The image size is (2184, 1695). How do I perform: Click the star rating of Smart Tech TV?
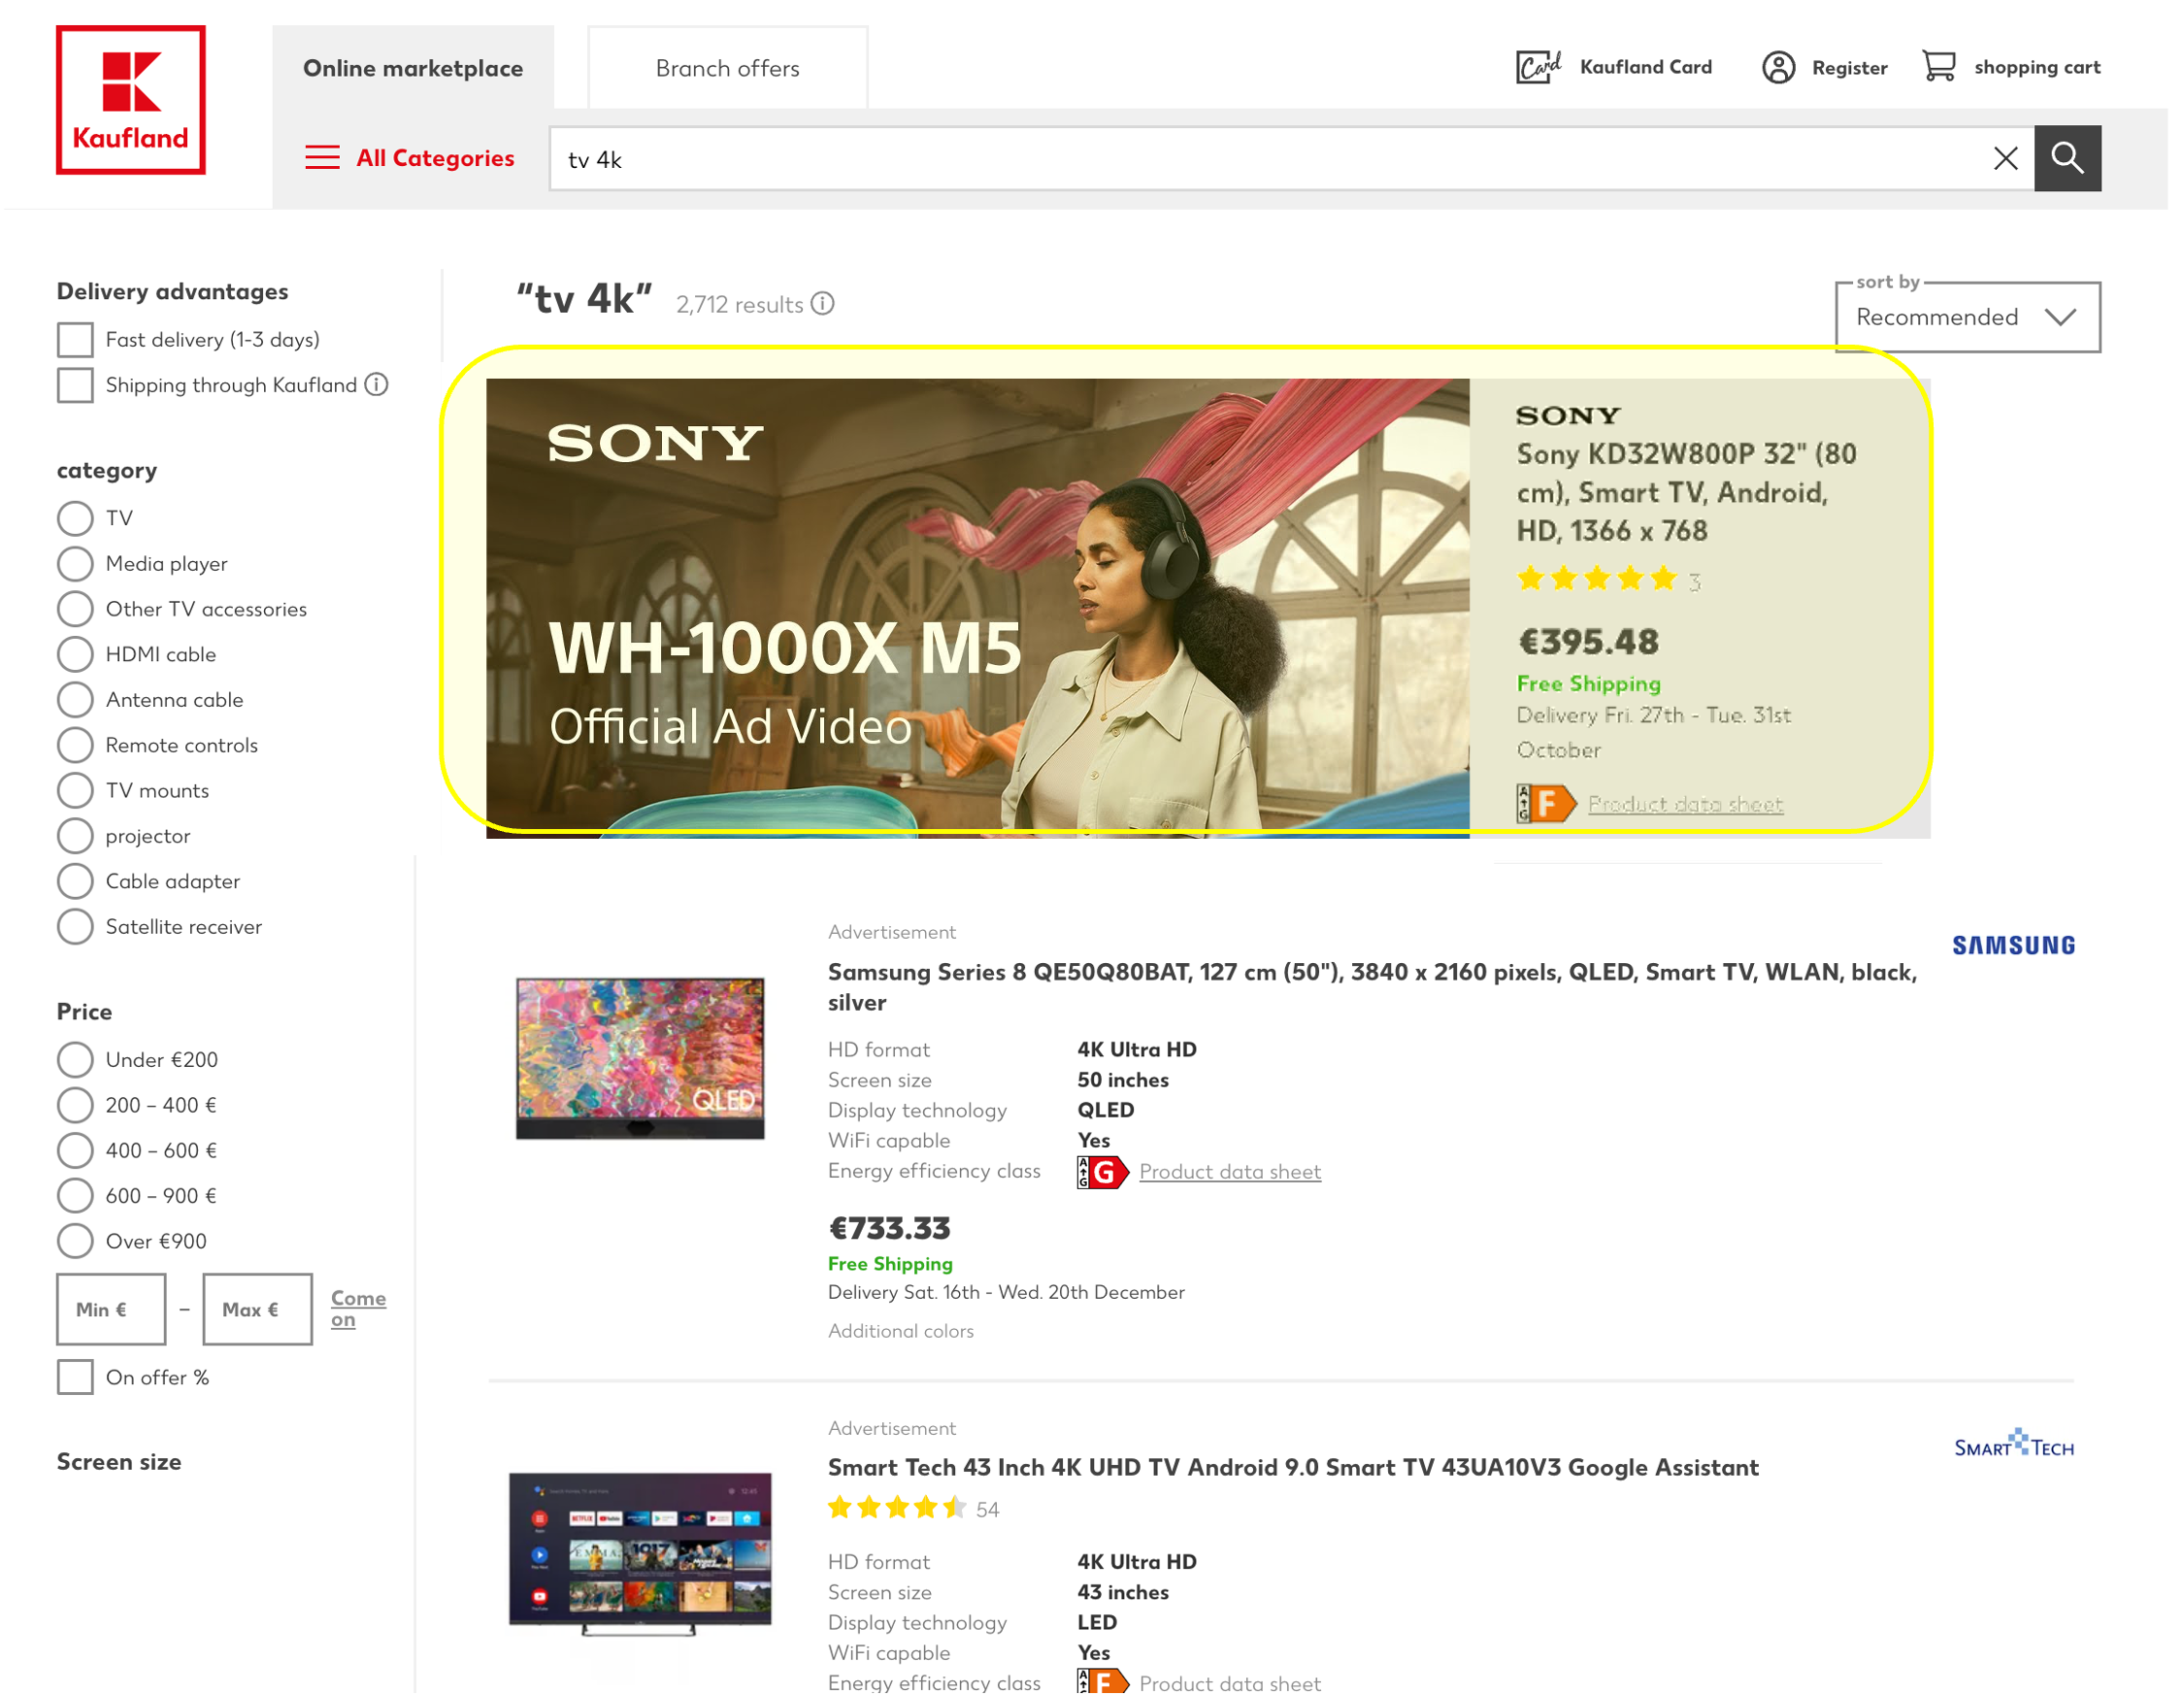click(898, 1509)
